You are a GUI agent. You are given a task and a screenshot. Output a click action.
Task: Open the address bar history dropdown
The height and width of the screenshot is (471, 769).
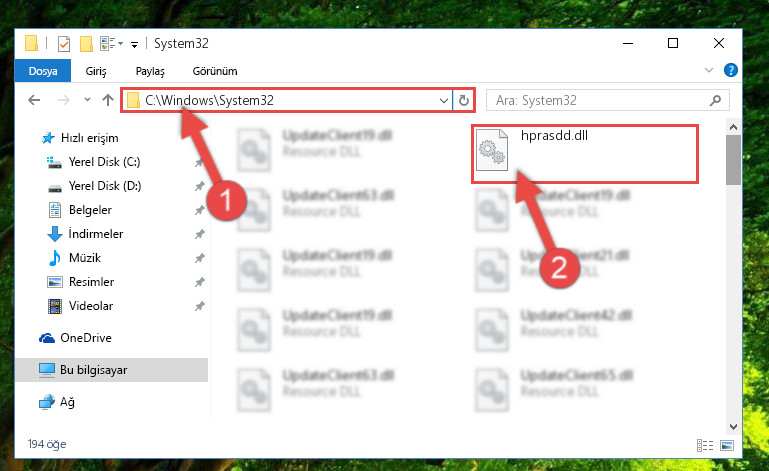(444, 101)
